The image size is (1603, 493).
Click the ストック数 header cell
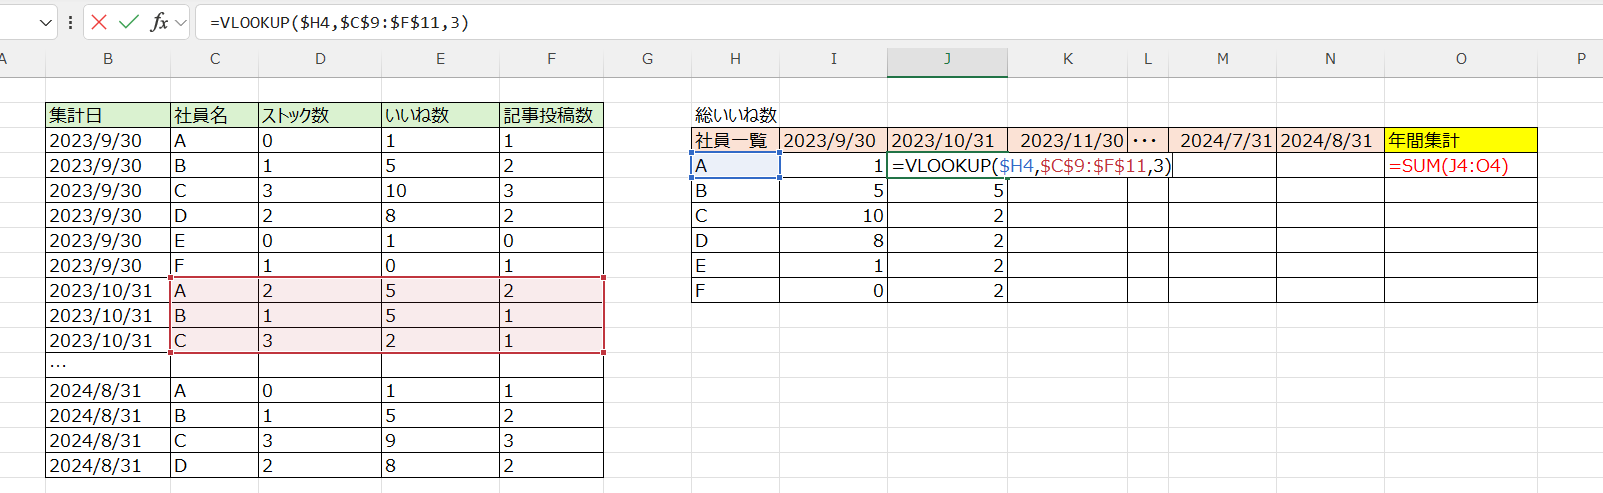[x=320, y=115]
